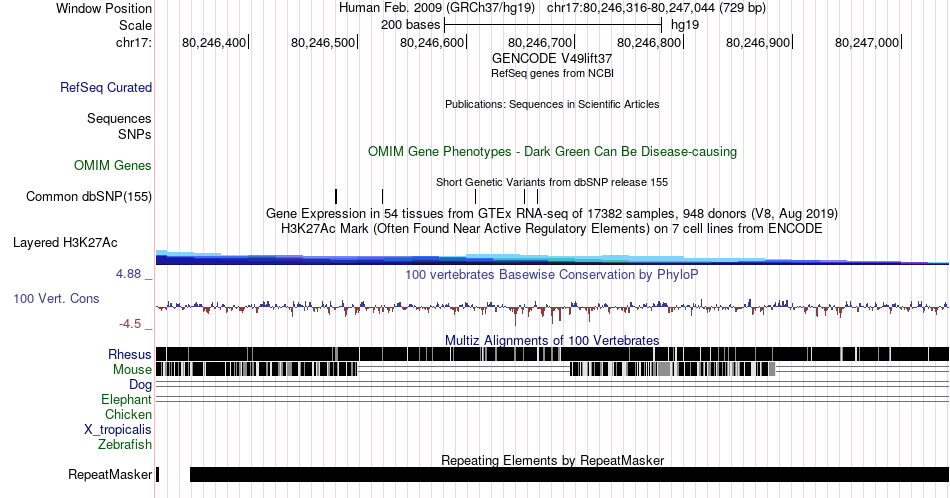Screen dimensions: 950x498
Task: Click the RefSeq Curated track label
Action: pyautogui.click(x=106, y=87)
